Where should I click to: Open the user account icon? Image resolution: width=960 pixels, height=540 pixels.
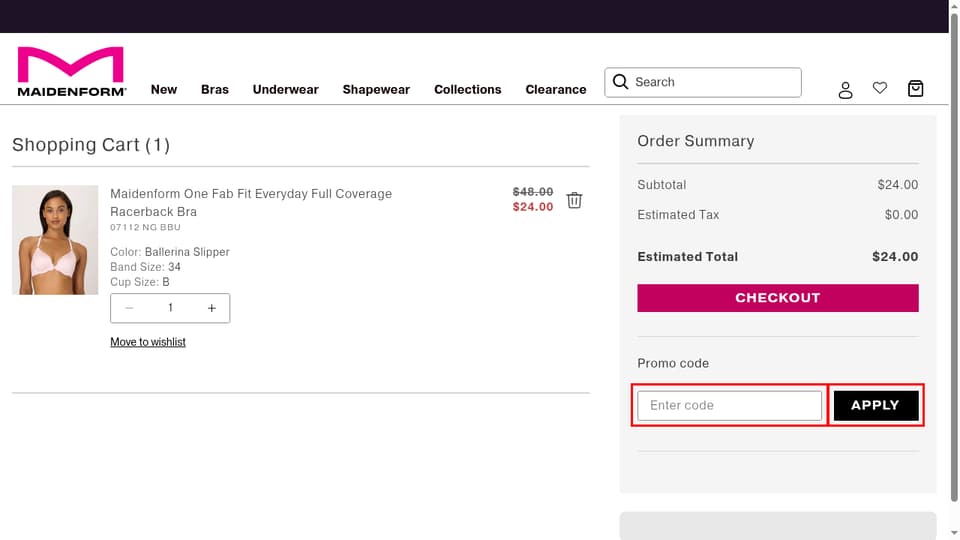coord(845,90)
